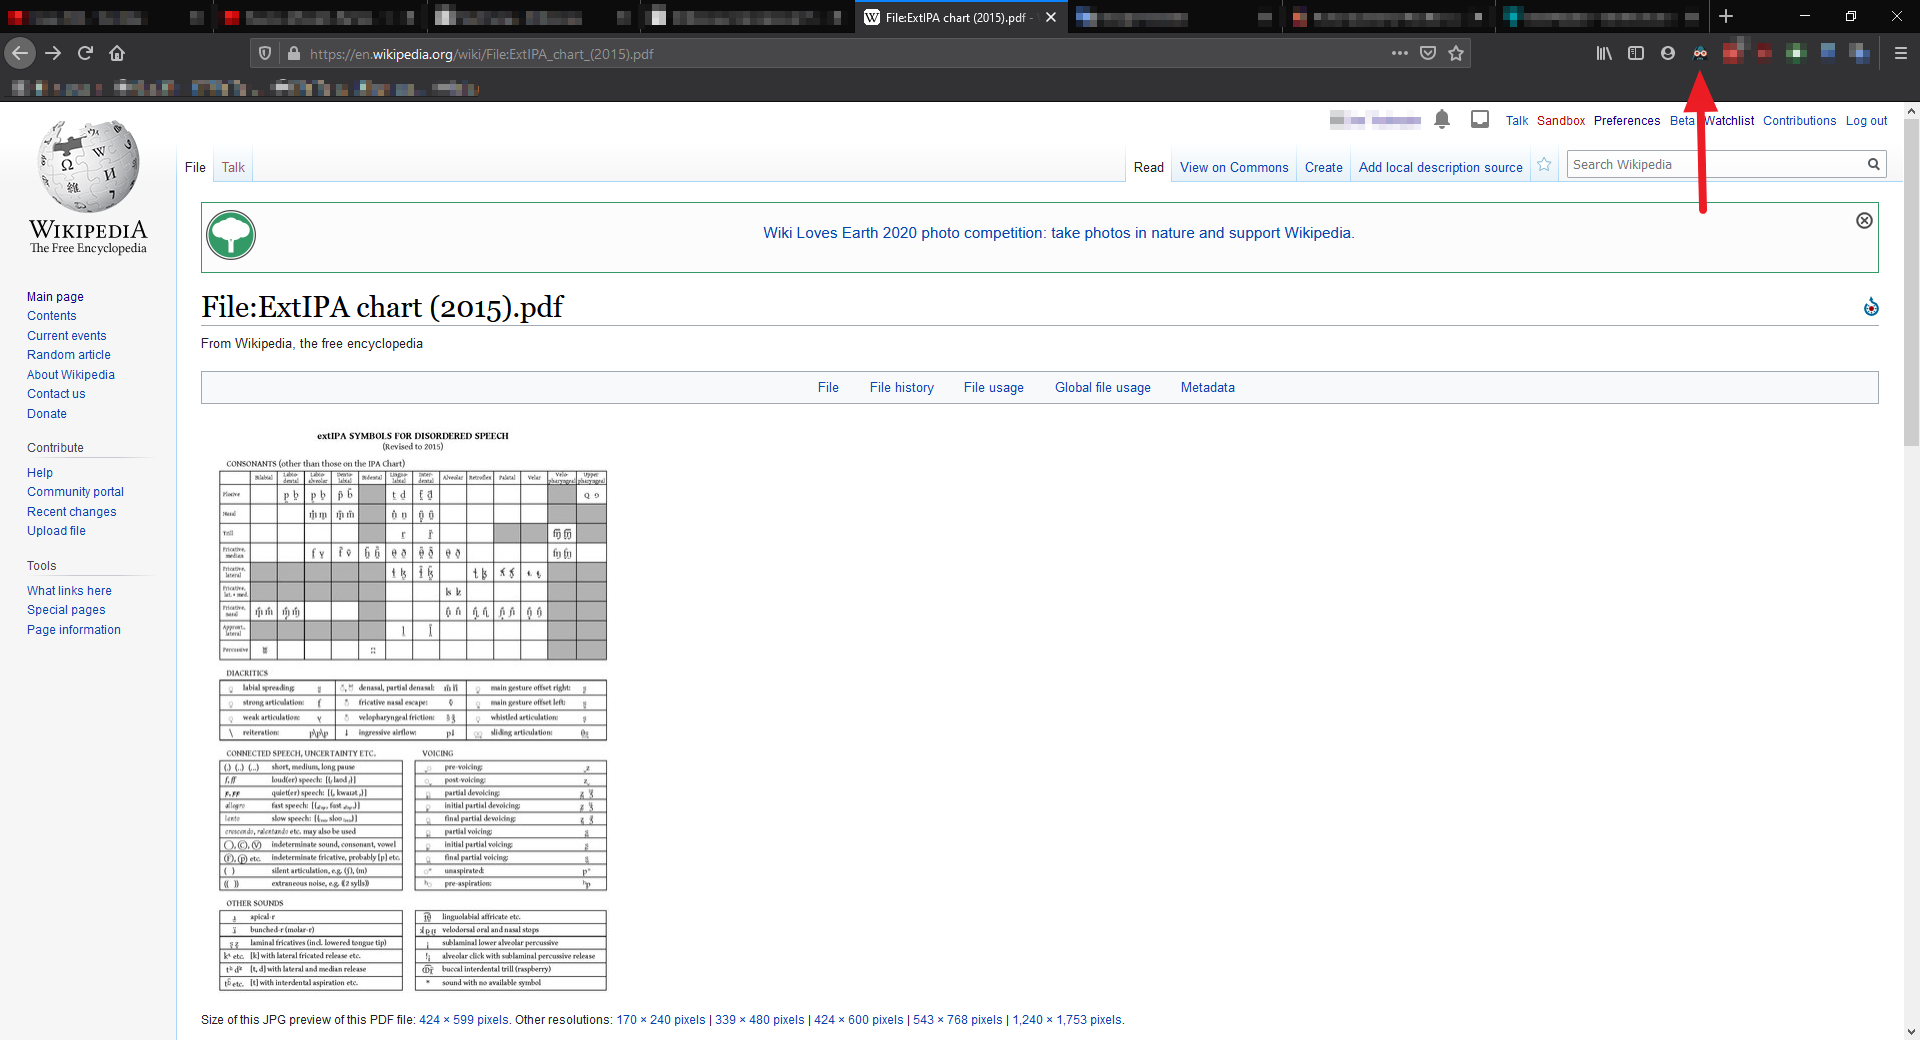Viewport: 1920px width, 1040px height.
Task: Toggle the sidebar using the sidebar toolbar icon
Action: pyautogui.click(x=1636, y=53)
